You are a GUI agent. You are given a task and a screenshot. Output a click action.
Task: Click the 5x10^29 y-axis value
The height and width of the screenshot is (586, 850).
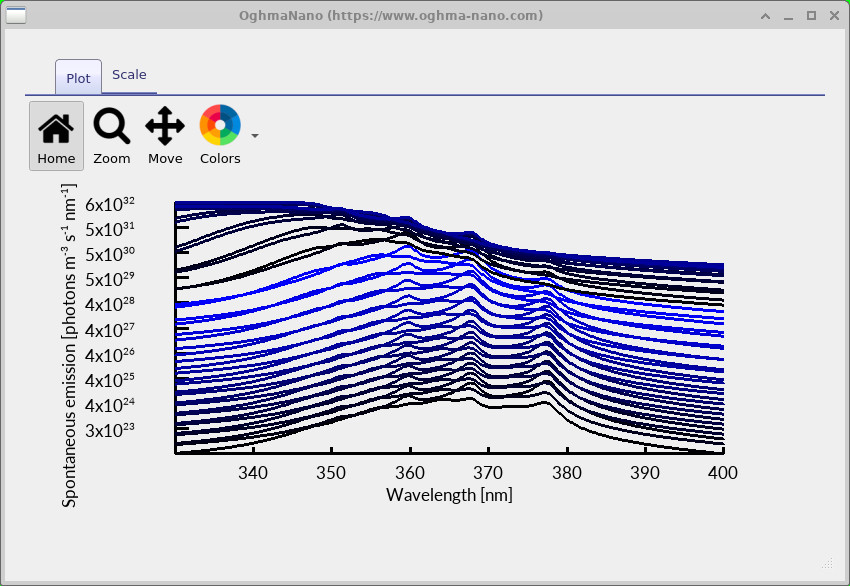click(110, 279)
